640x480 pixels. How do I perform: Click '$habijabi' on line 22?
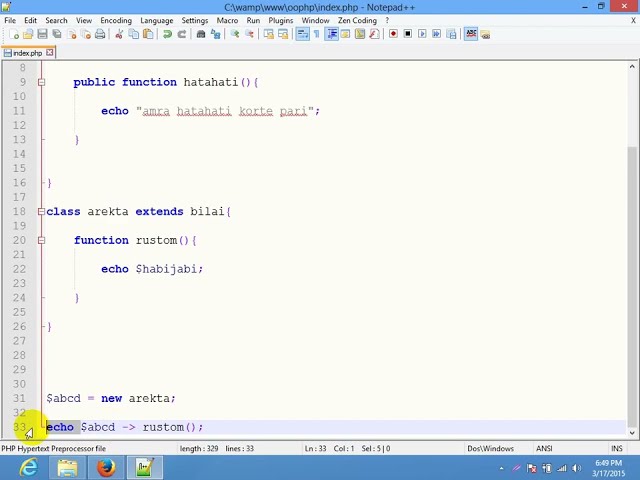pos(167,269)
